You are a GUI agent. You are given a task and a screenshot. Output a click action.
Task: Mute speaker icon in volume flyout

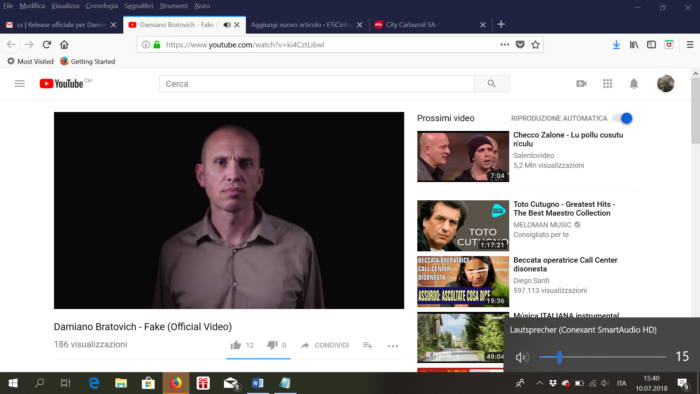tap(521, 357)
